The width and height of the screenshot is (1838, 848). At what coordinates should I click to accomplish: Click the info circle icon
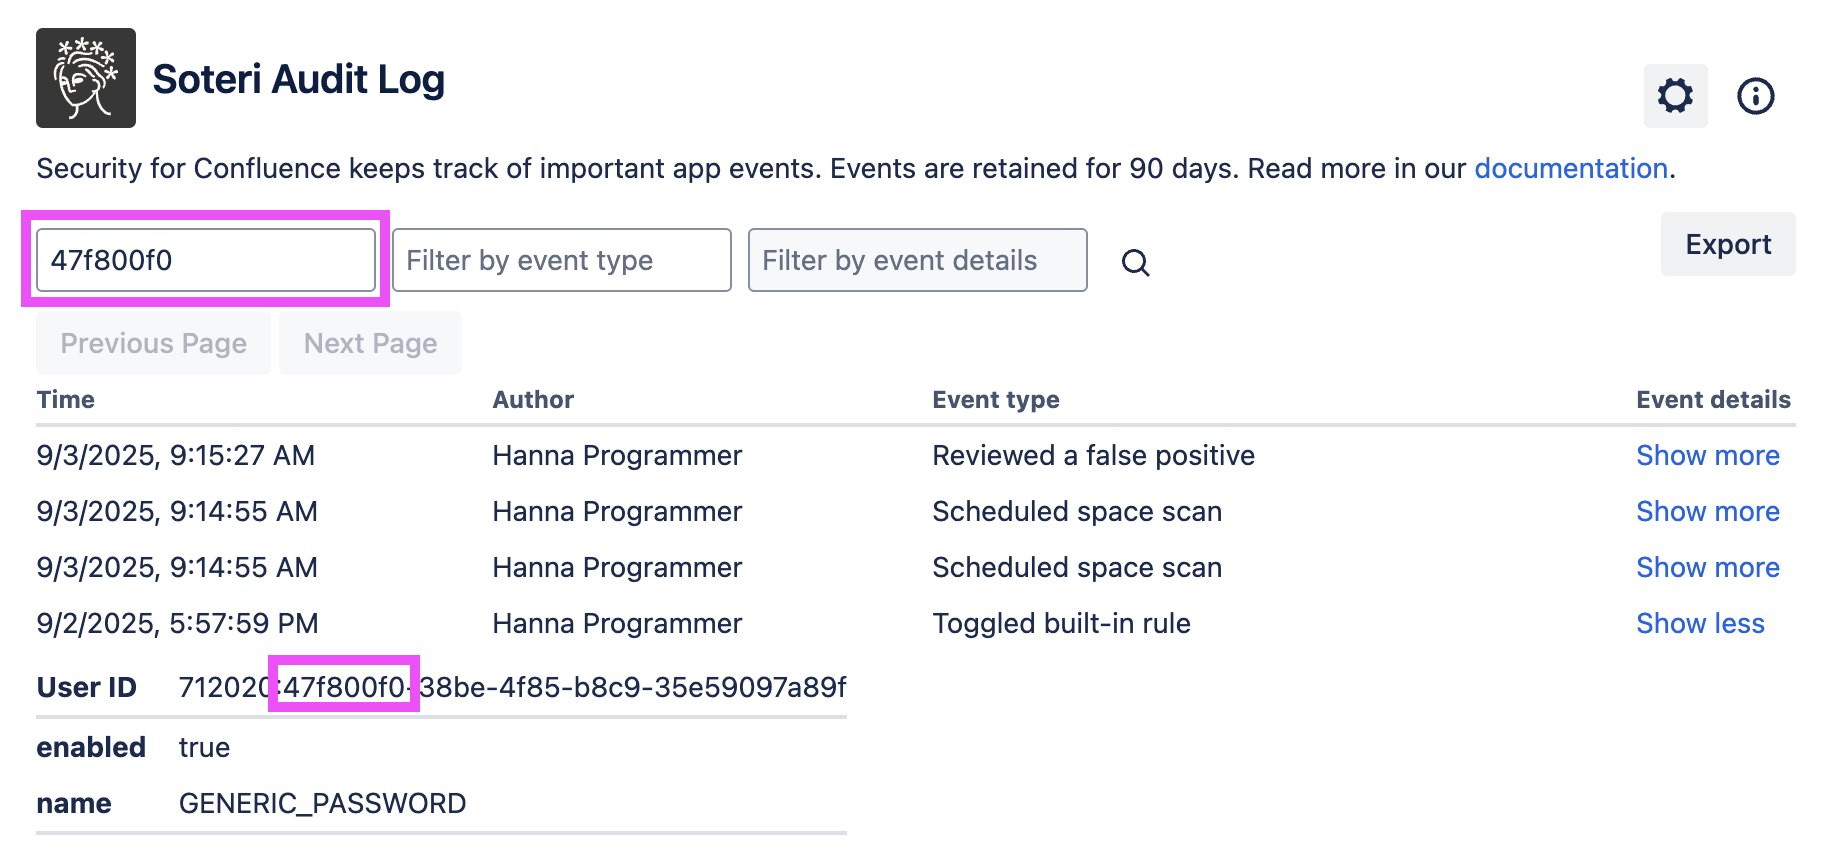click(1755, 96)
